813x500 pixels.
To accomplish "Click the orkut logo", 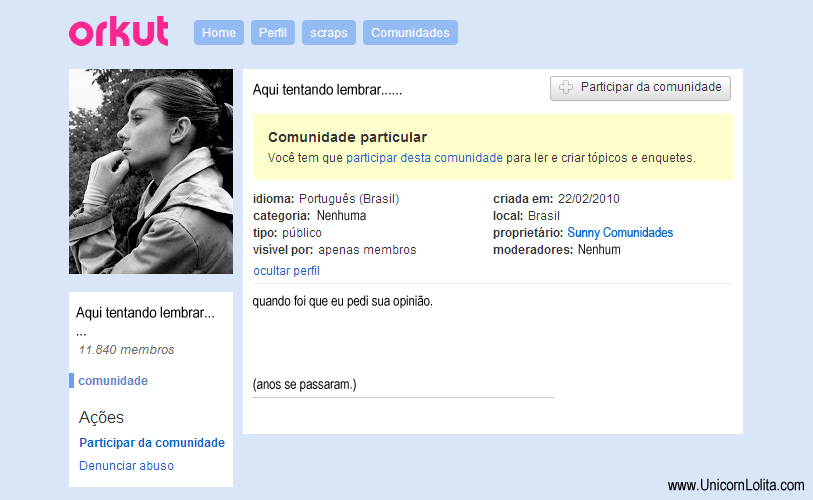I will click(x=119, y=32).
